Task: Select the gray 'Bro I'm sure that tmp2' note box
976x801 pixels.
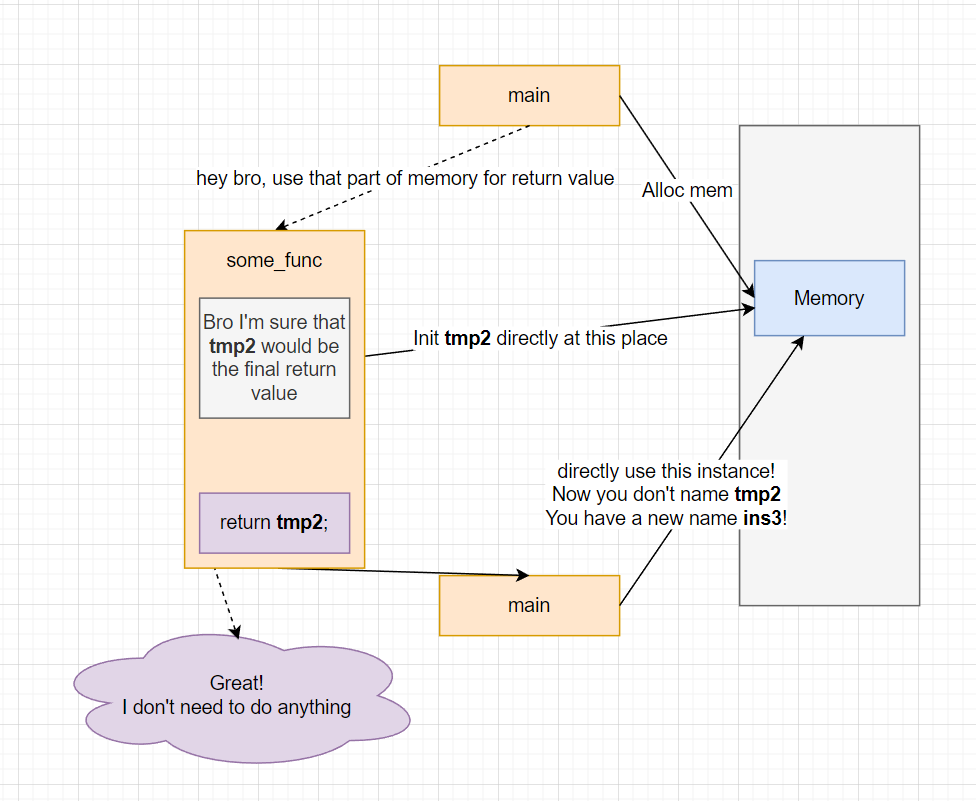Action: [x=274, y=358]
